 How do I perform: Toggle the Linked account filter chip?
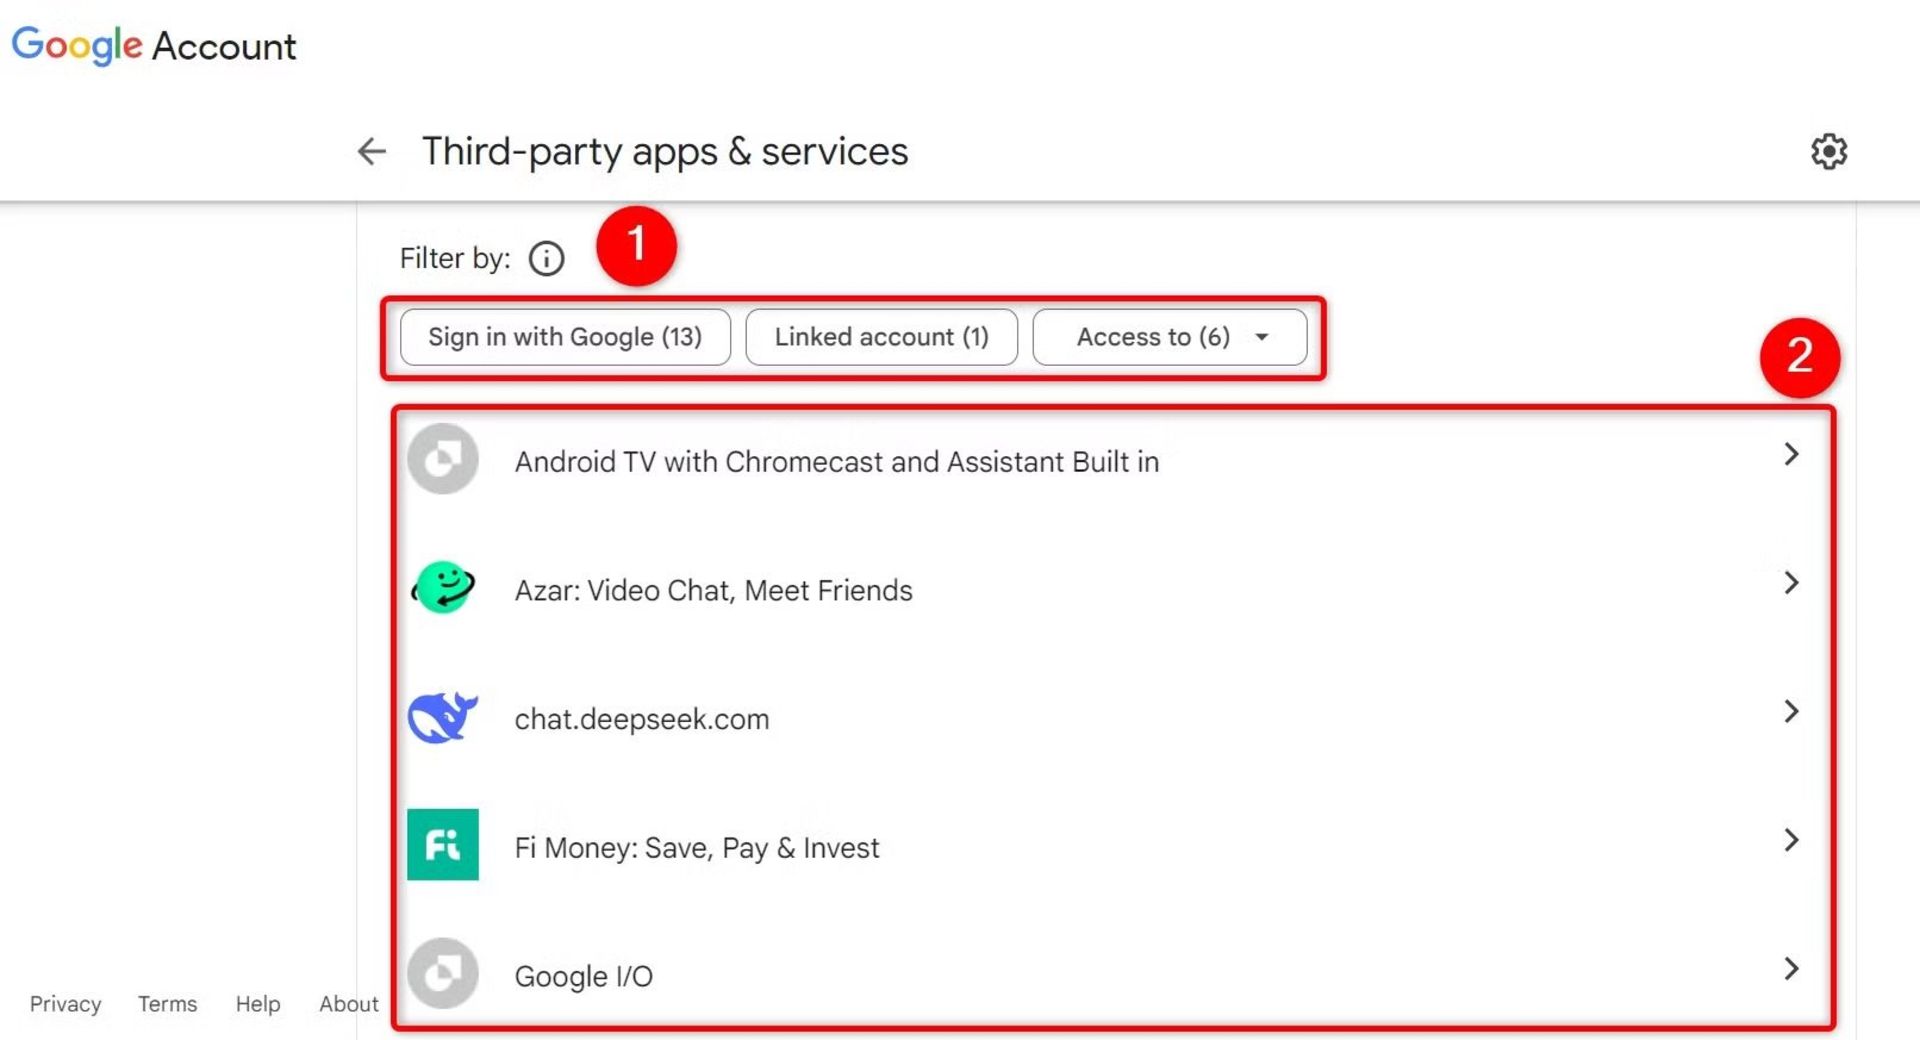[x=881, y=337]
